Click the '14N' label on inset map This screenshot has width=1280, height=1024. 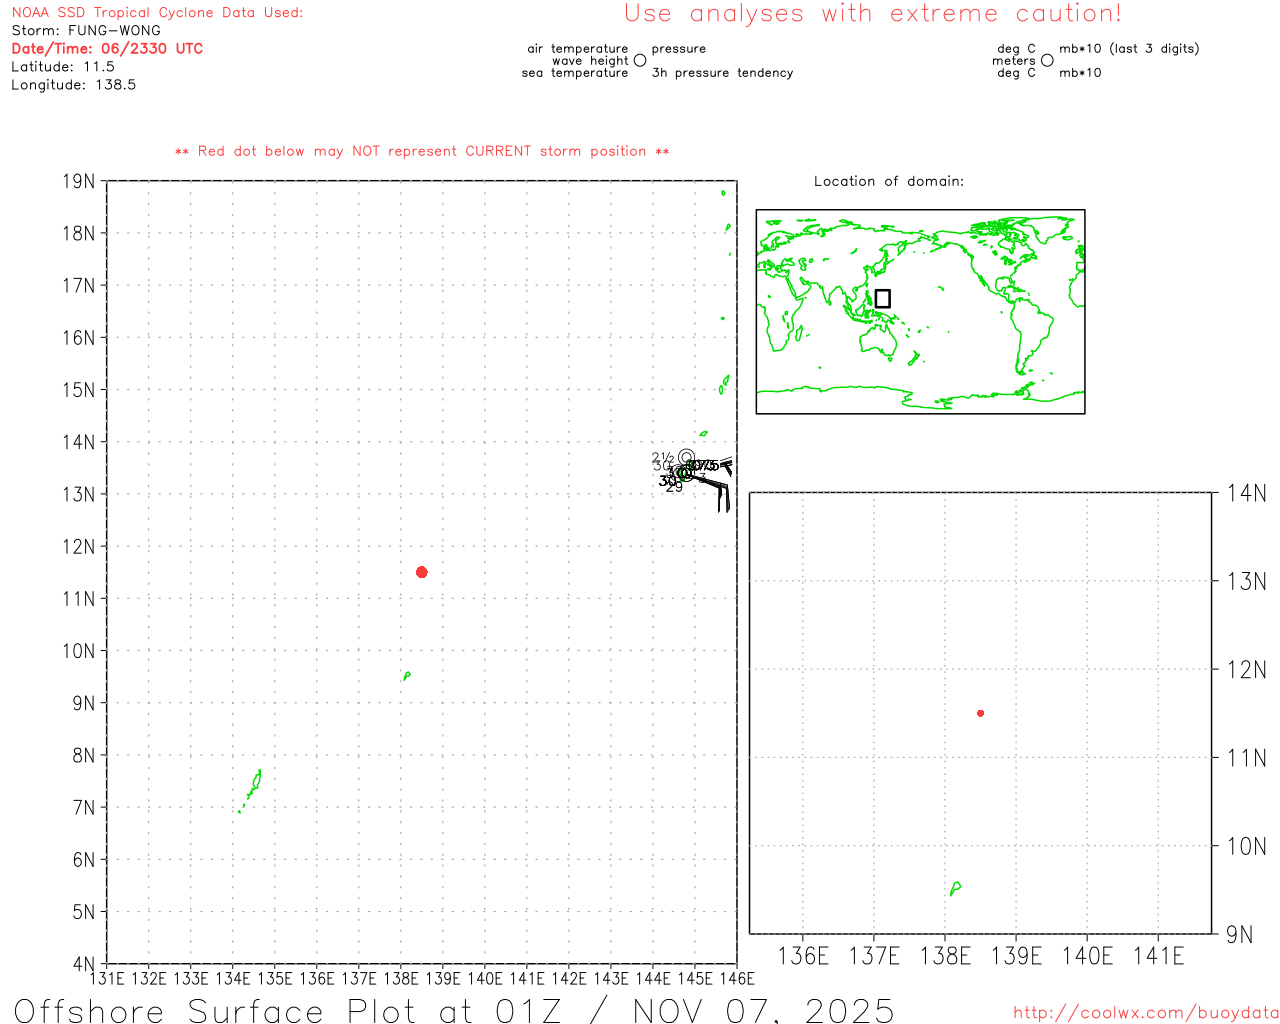pos(1246,493)
